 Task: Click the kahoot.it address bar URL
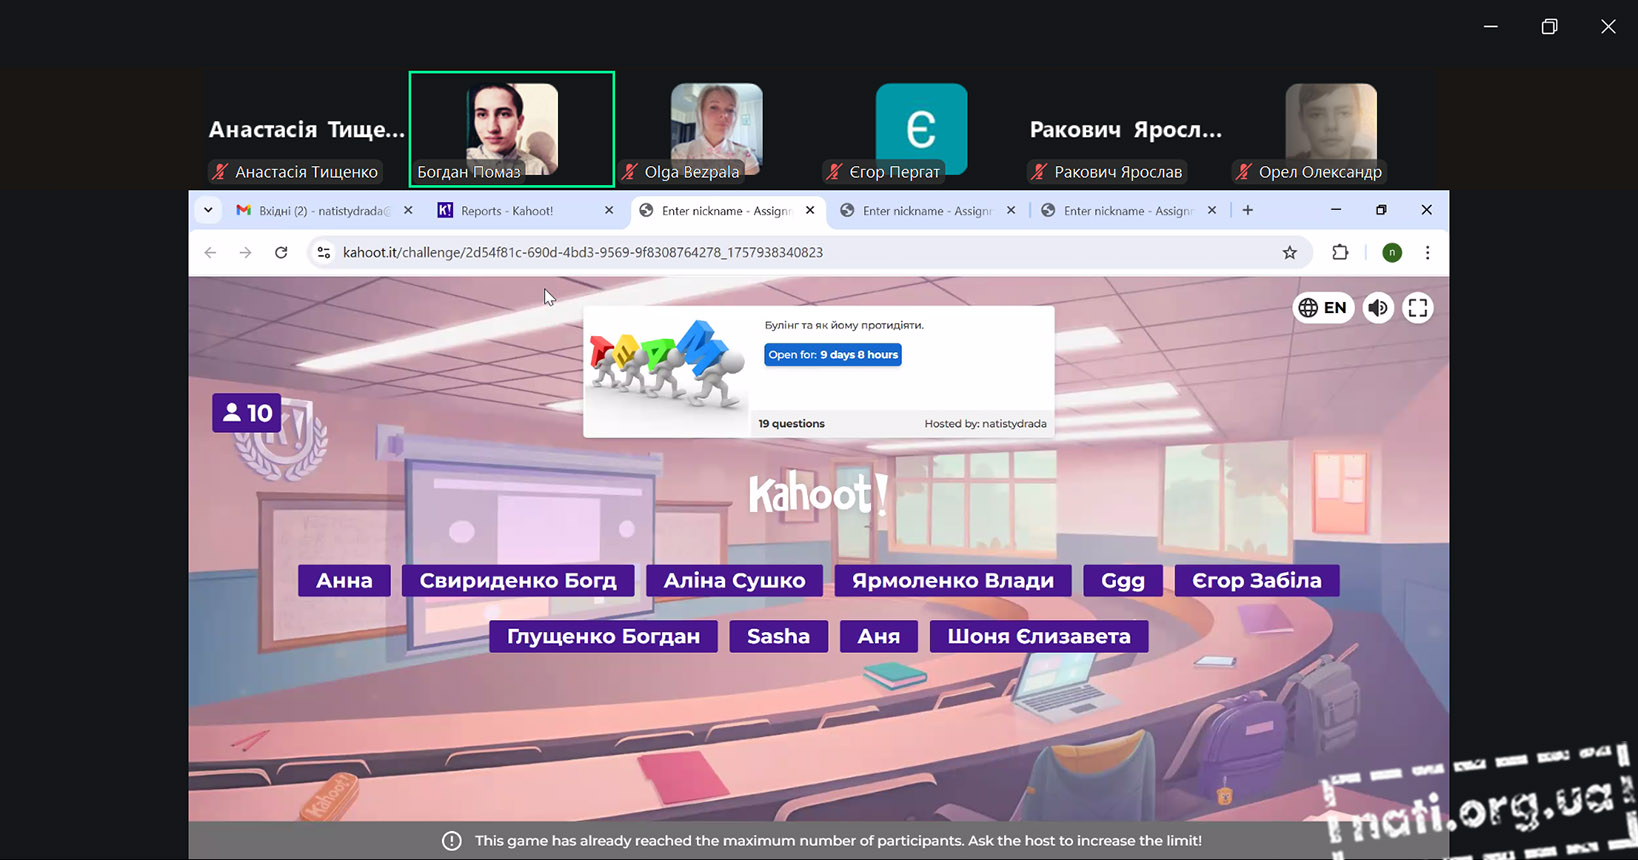tap(582, 253)
